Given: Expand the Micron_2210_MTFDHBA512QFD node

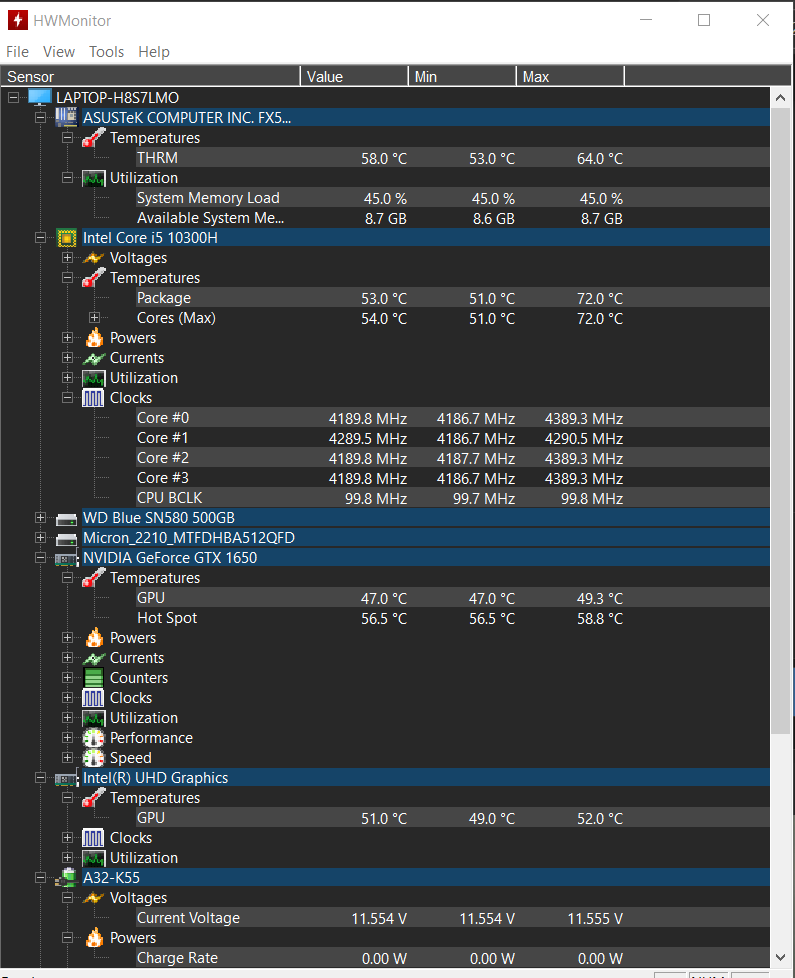Looking at the screenshot, I should coord(41,538).
